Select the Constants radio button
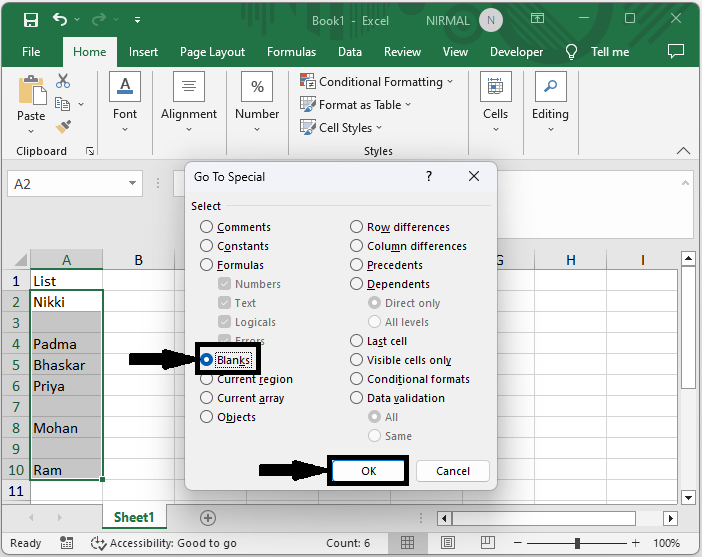The width and height of the screenshot is (702, 557). click(x=206, y=245)
